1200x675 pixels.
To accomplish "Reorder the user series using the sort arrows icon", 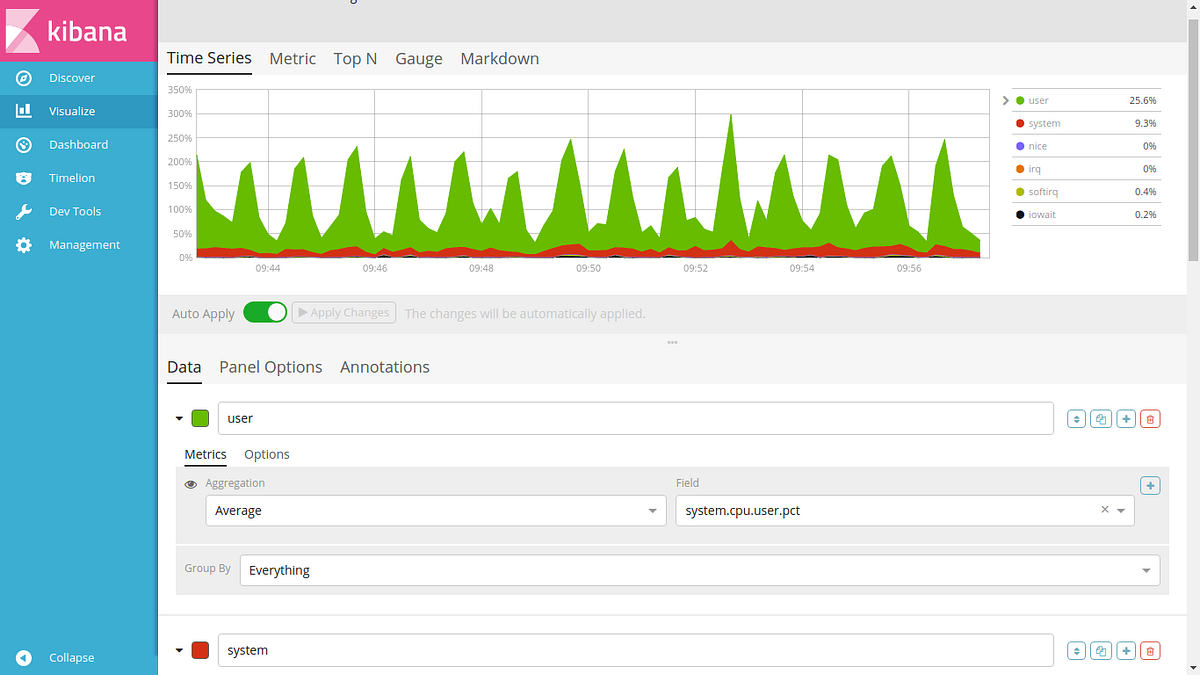I will 1076,418.
